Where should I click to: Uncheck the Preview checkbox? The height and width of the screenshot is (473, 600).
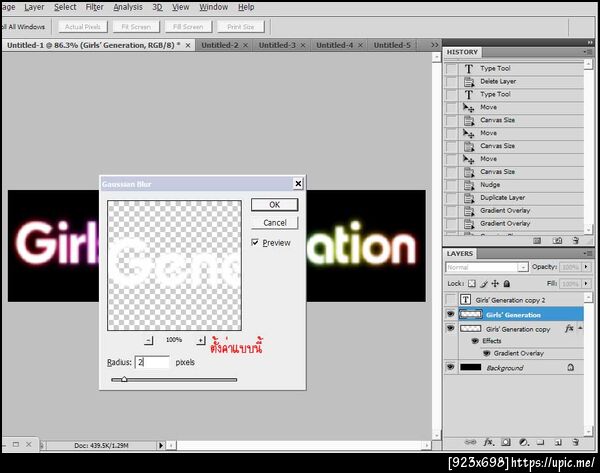tap(255, 243)
